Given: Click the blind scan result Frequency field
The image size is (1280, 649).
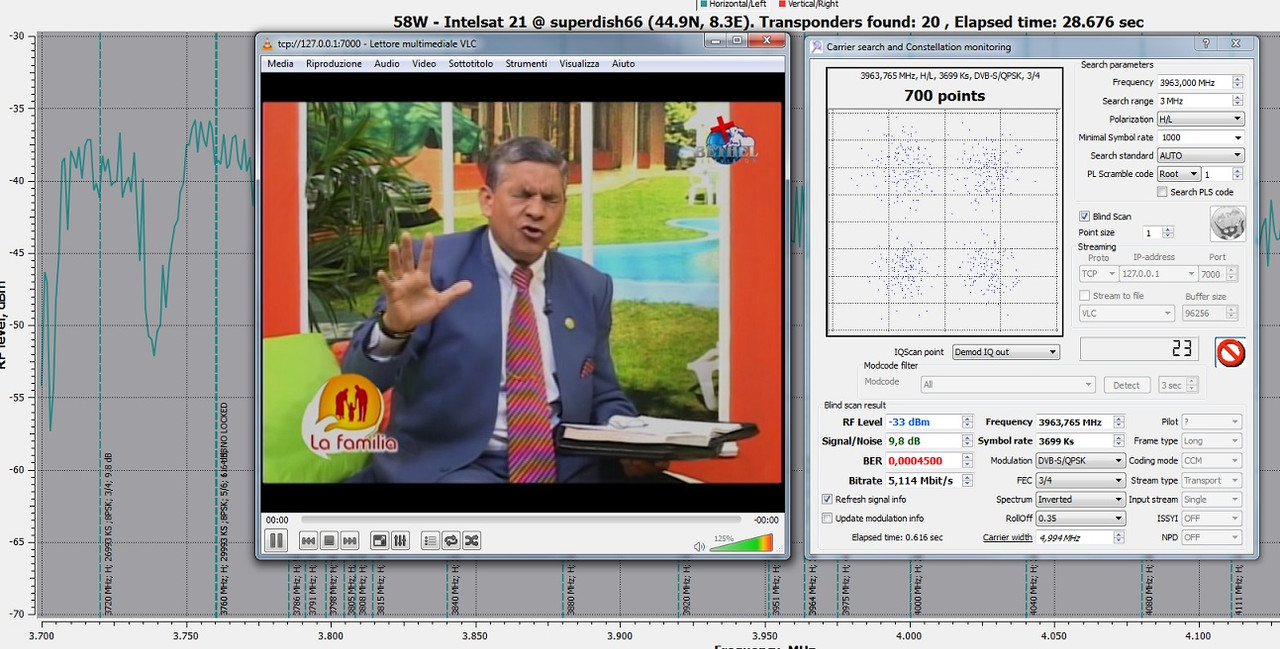Looking at the screenshot, I should coord(1080,422).
